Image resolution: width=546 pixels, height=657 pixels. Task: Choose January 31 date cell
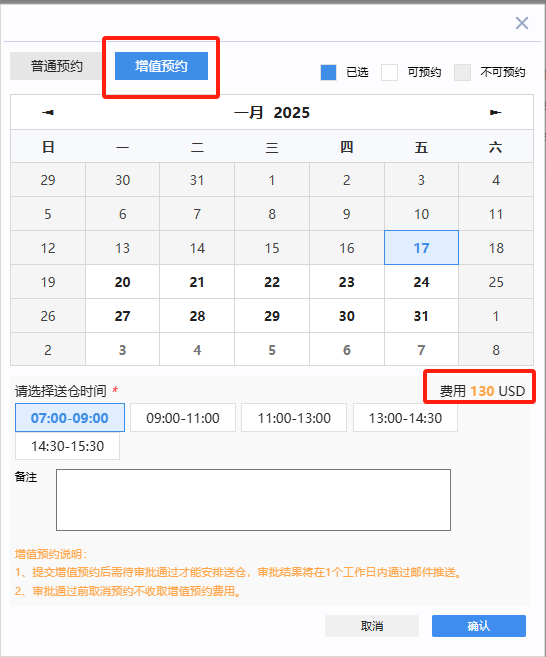click(x=421, y=316)
